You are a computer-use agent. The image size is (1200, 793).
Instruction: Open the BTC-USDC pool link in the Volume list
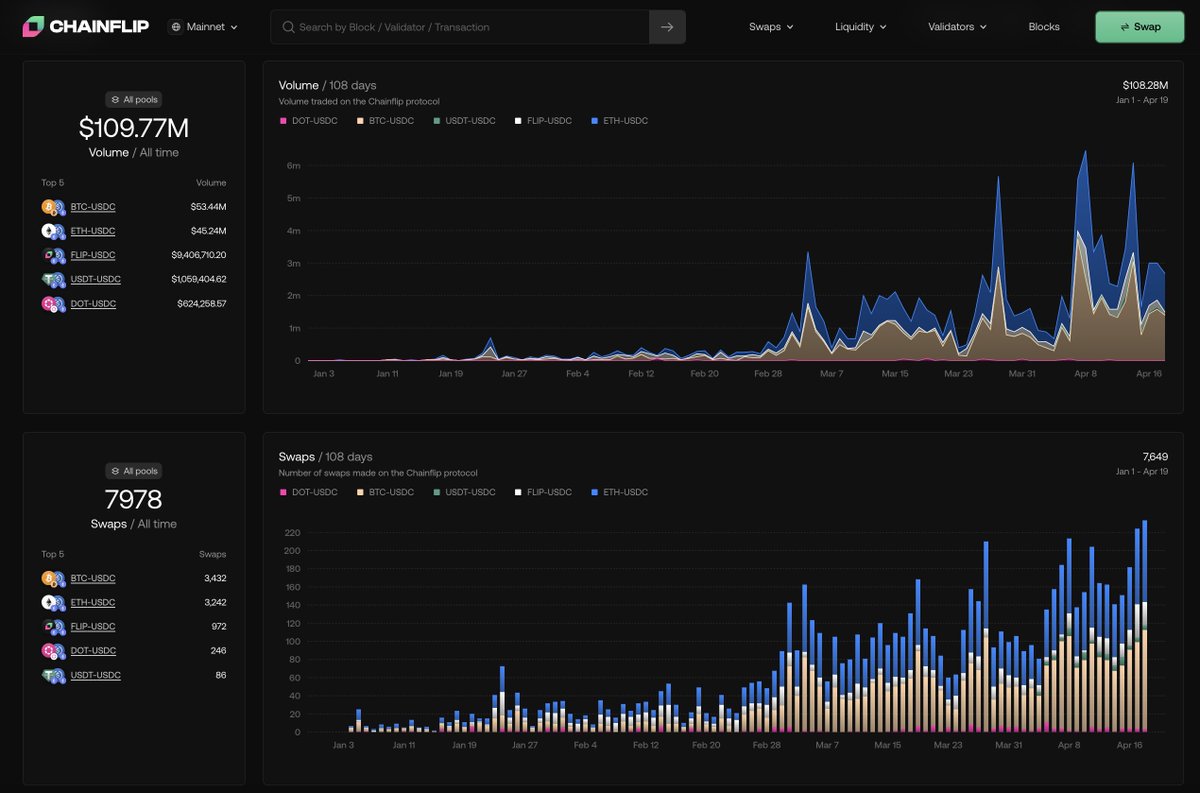[93, 207]
